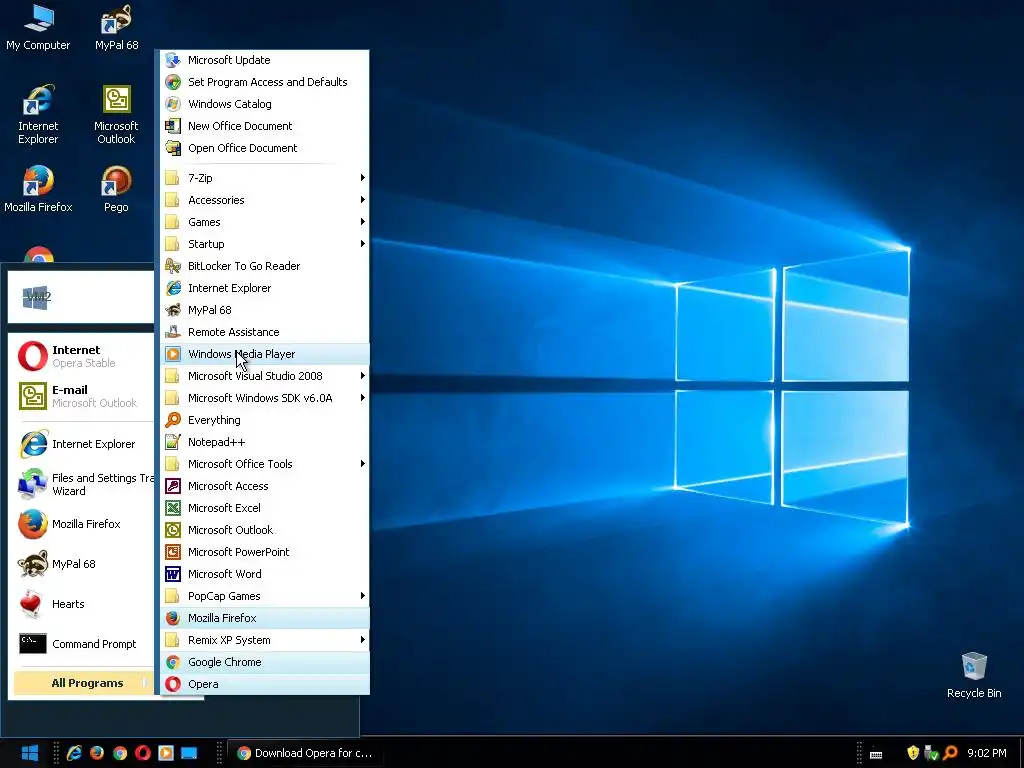Click Safely Remove Hardware tray icon
1024x768 pixels.
pyautogui.click(x=931, y=753)
